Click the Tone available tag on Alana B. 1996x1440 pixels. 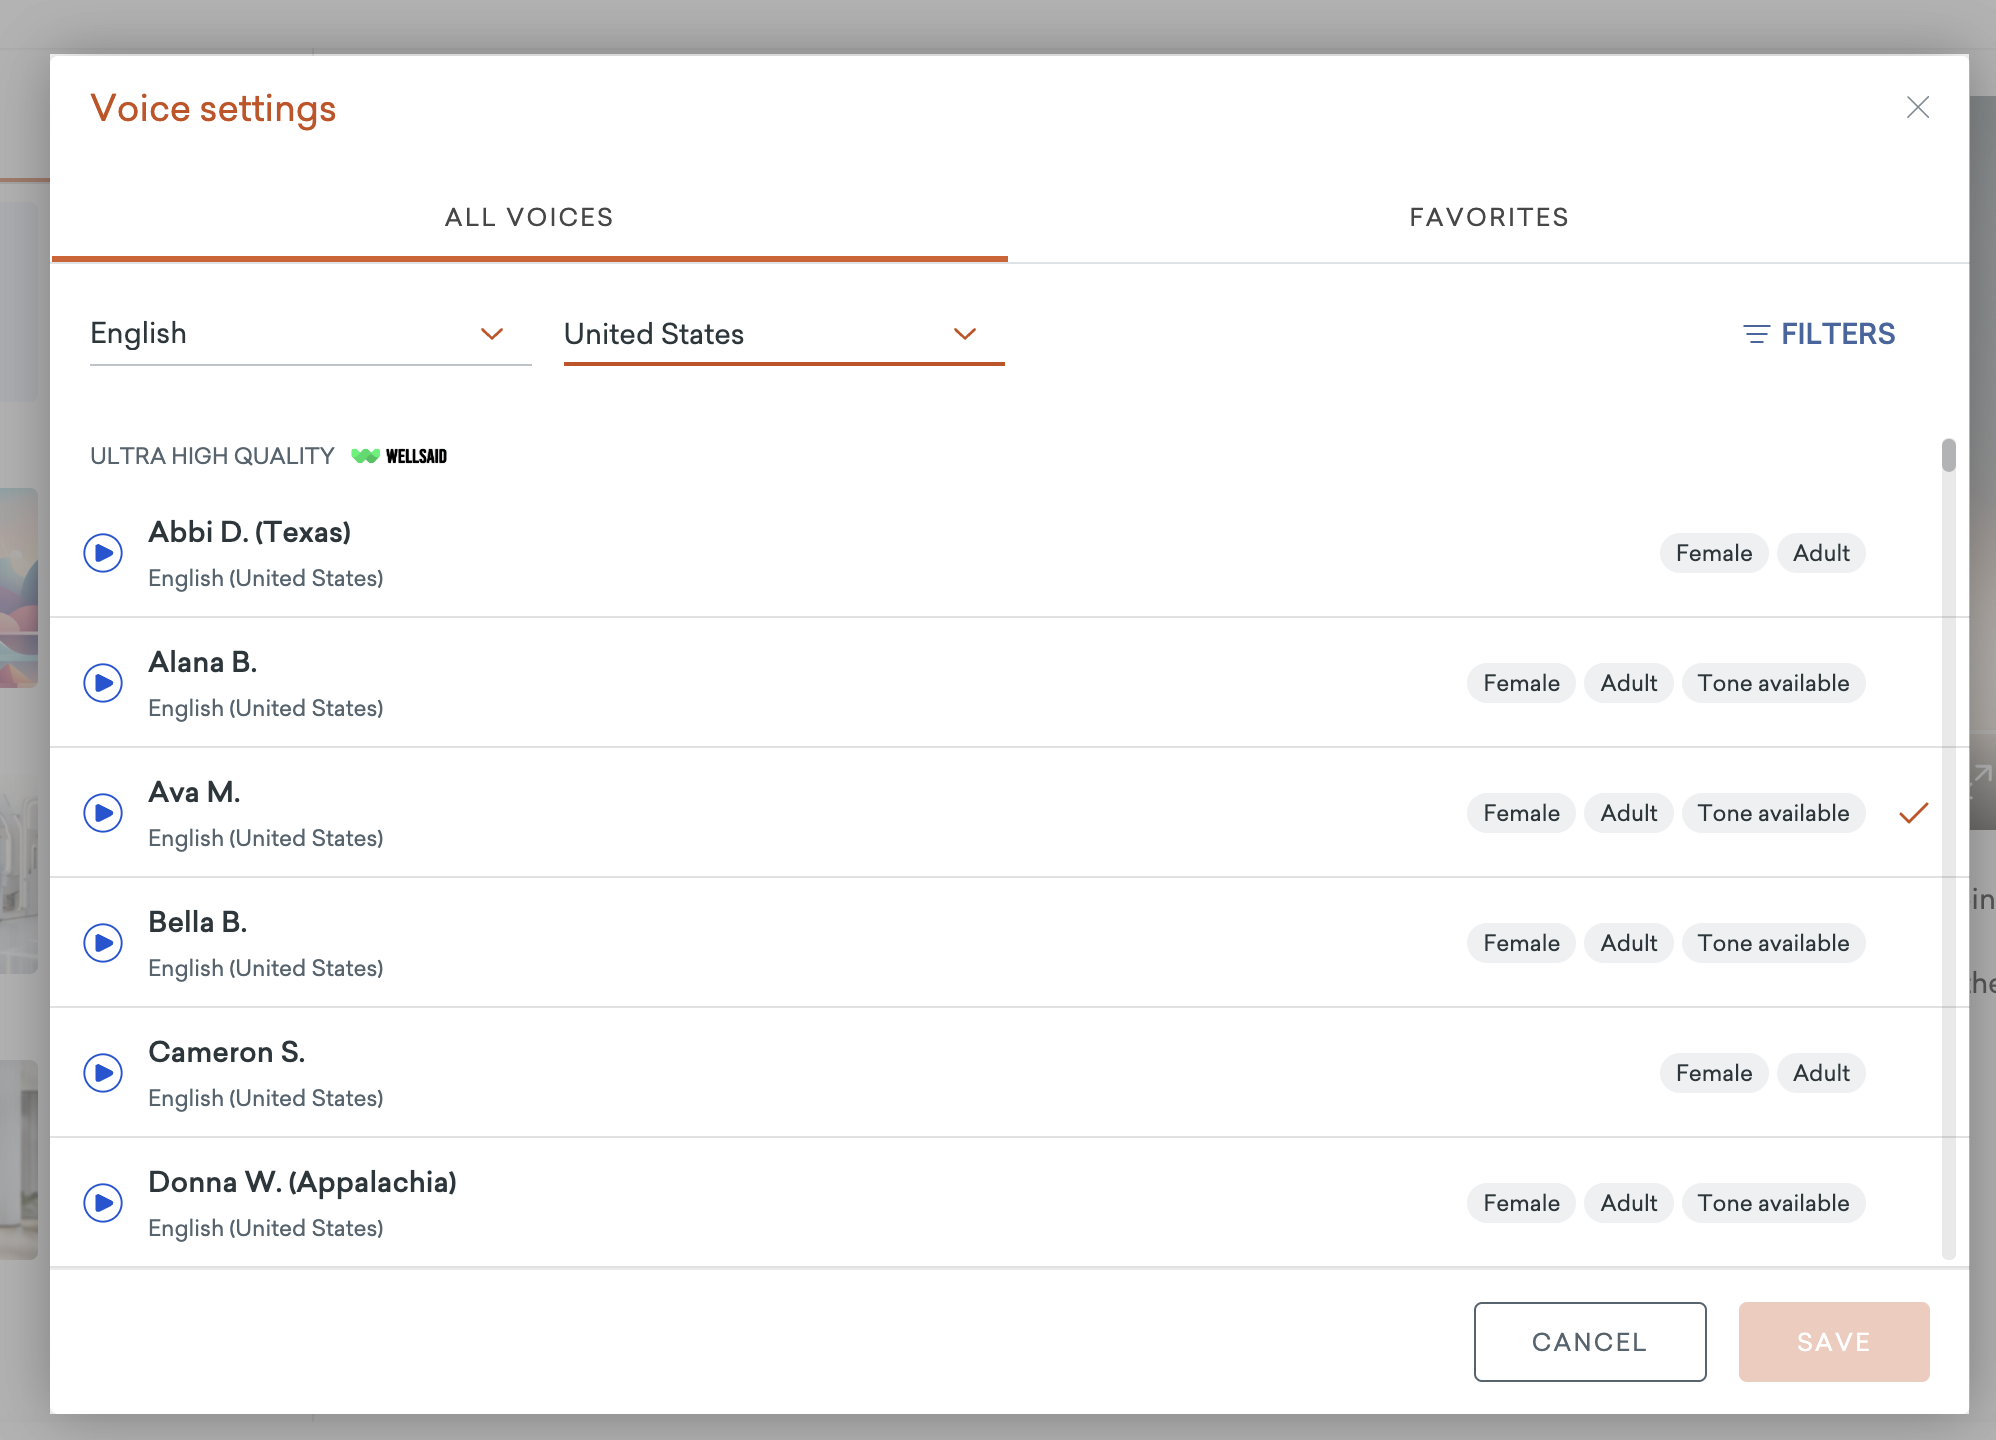[x=1773, y=683]
